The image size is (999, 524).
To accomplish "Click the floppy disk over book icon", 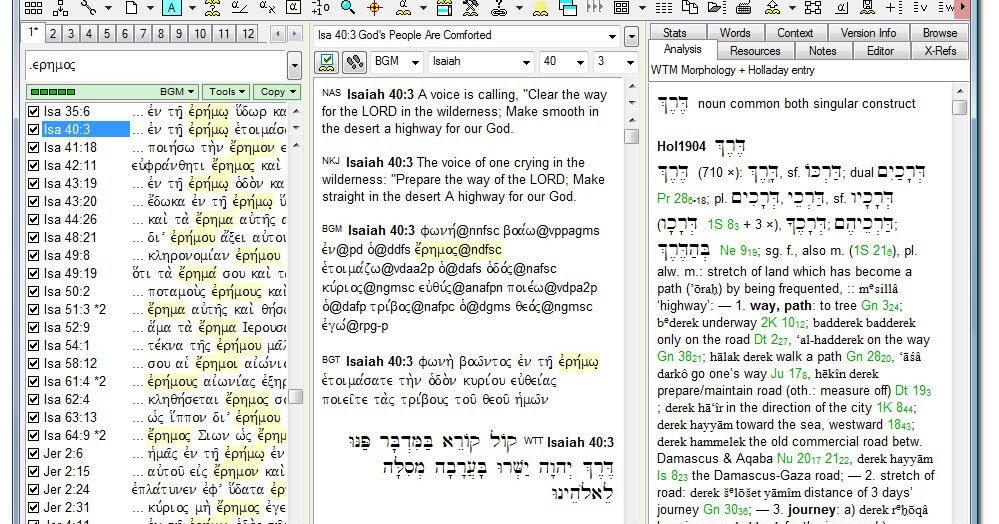I will pyautogui.click(x=867, y=8).
